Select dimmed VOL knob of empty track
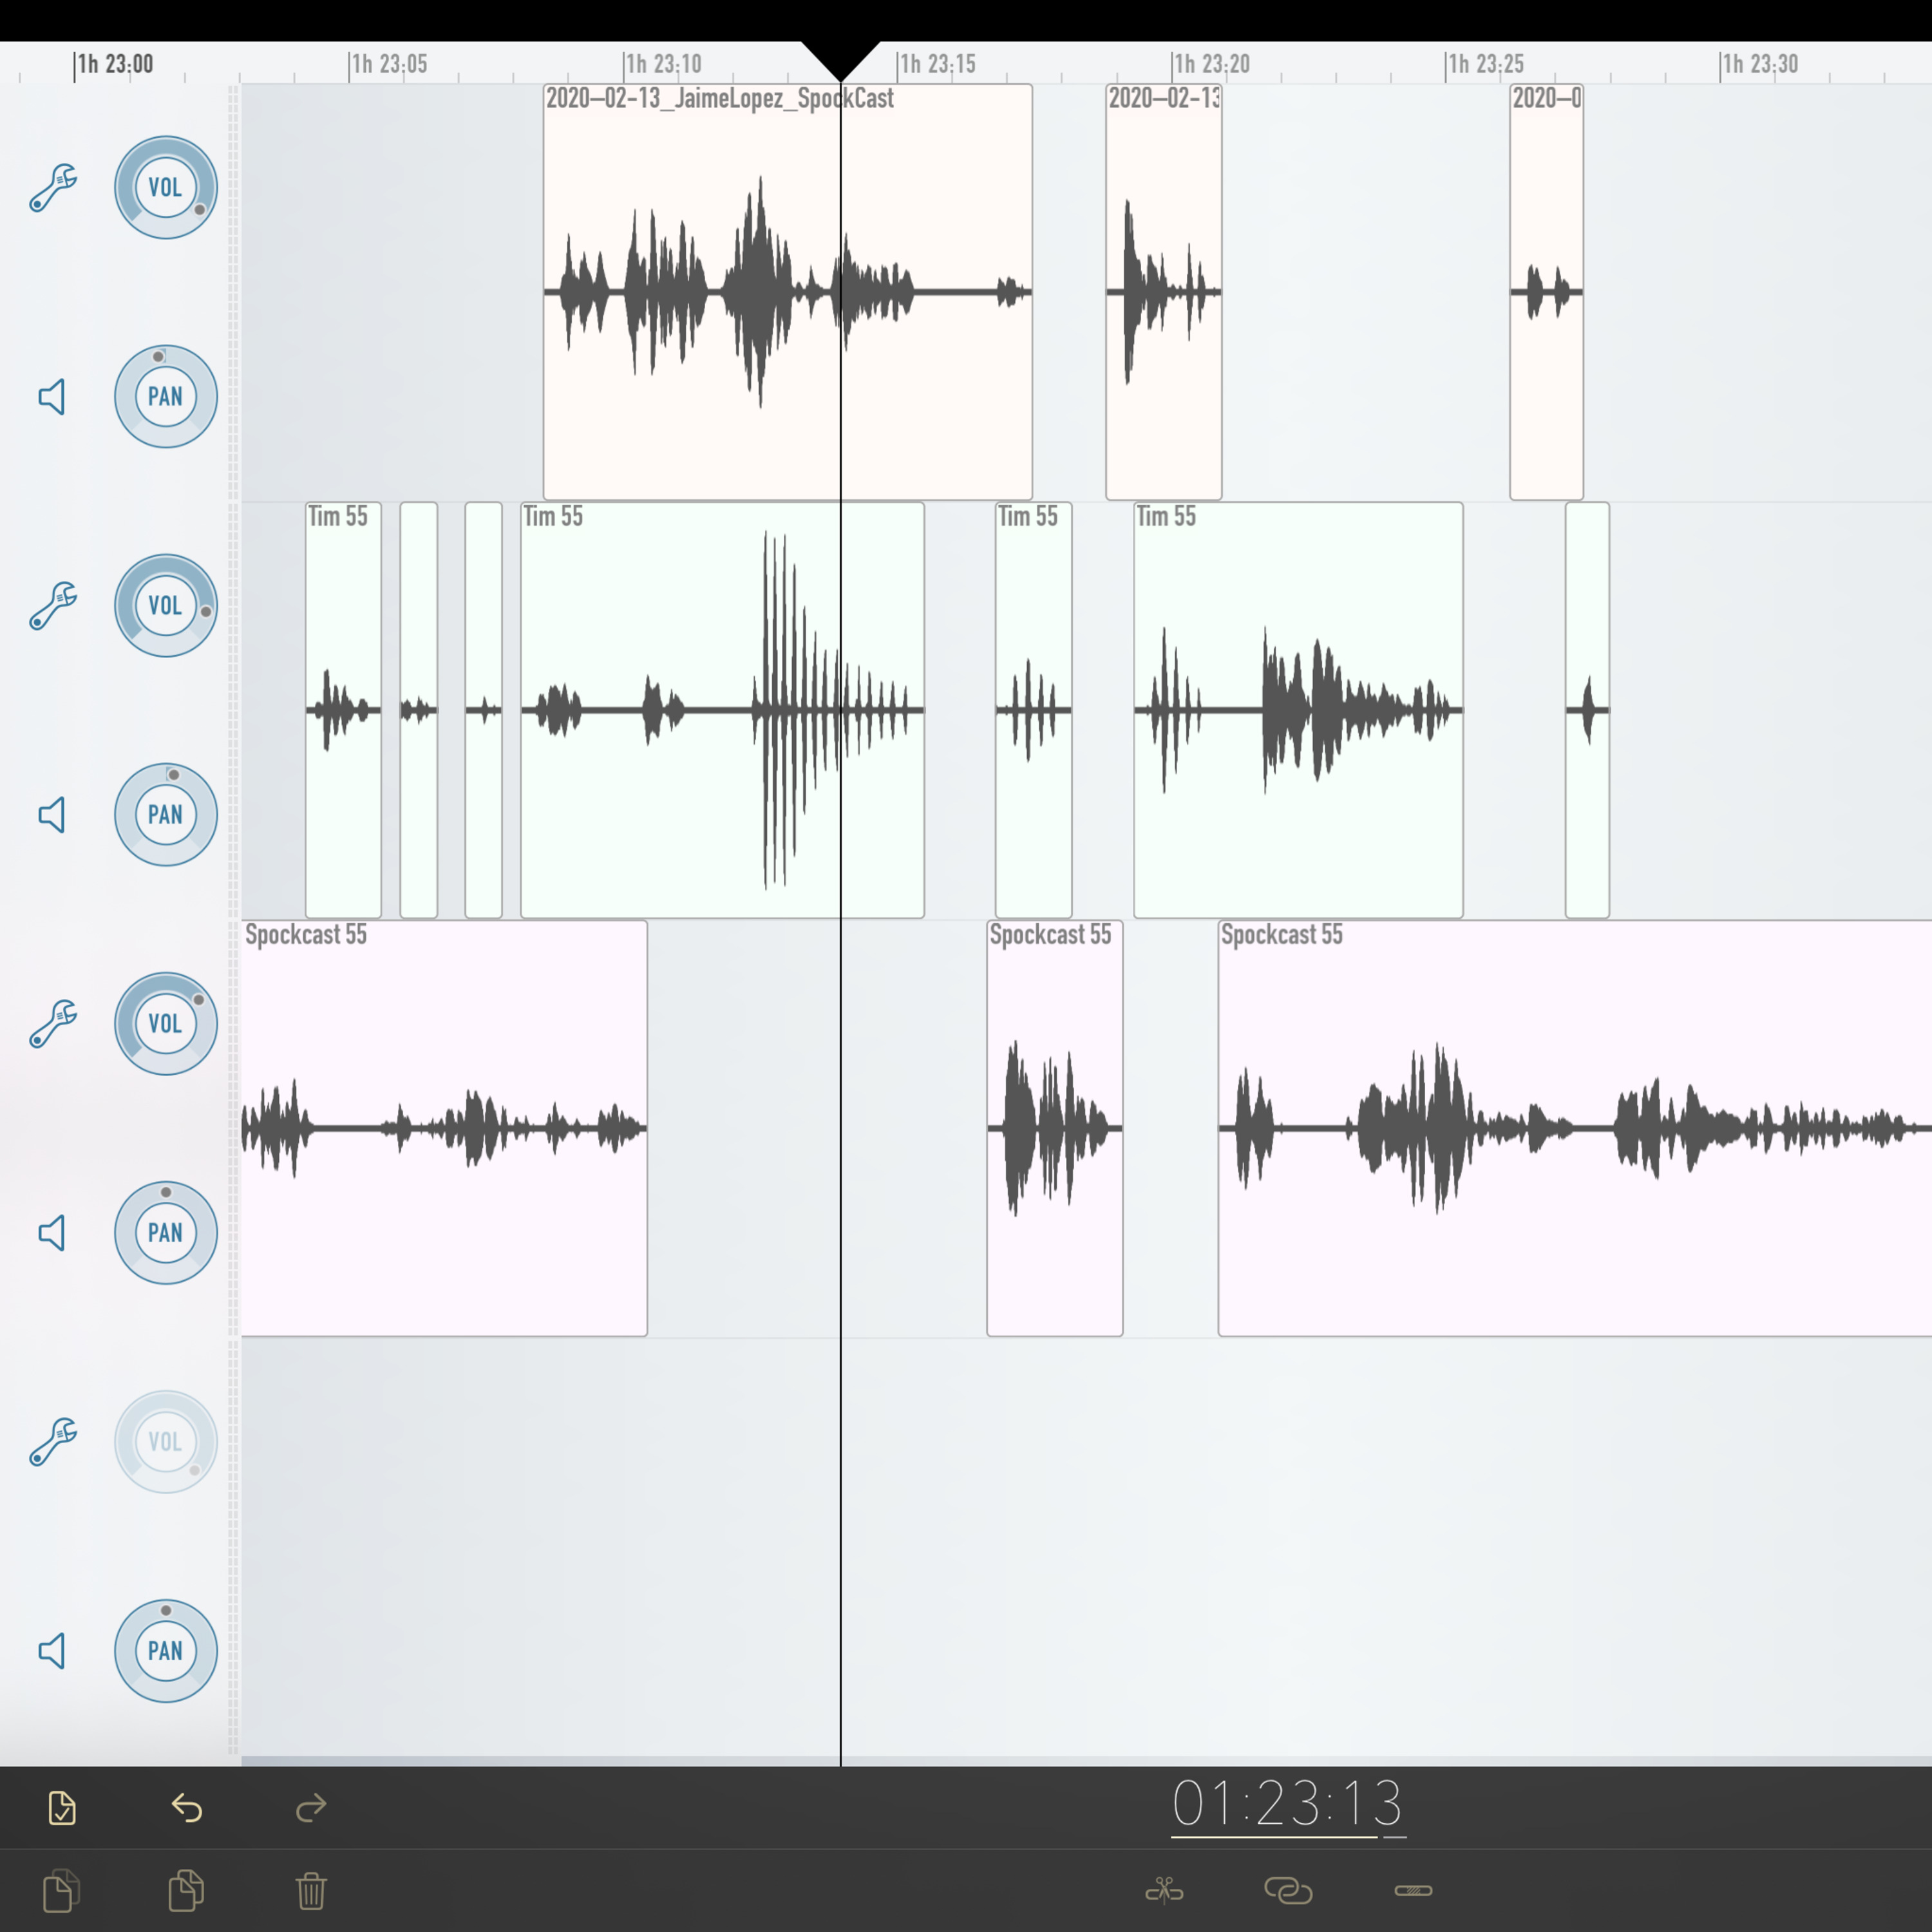This screenshot has width=1932, height=1932. coord(166,1441)
